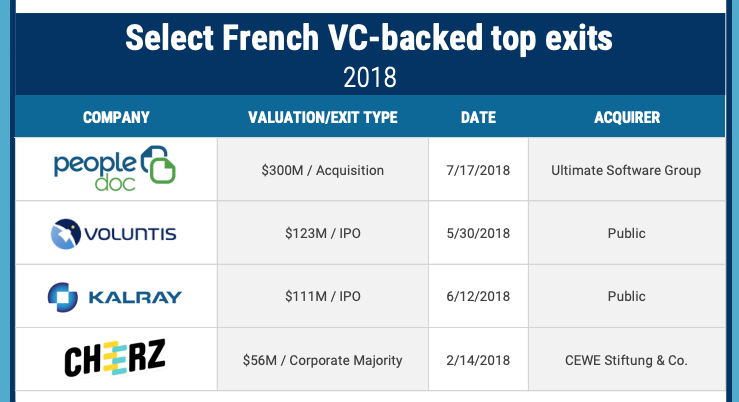Select the Voluntis logo
The width and height of the screenshot is (739, 402).
115,233
